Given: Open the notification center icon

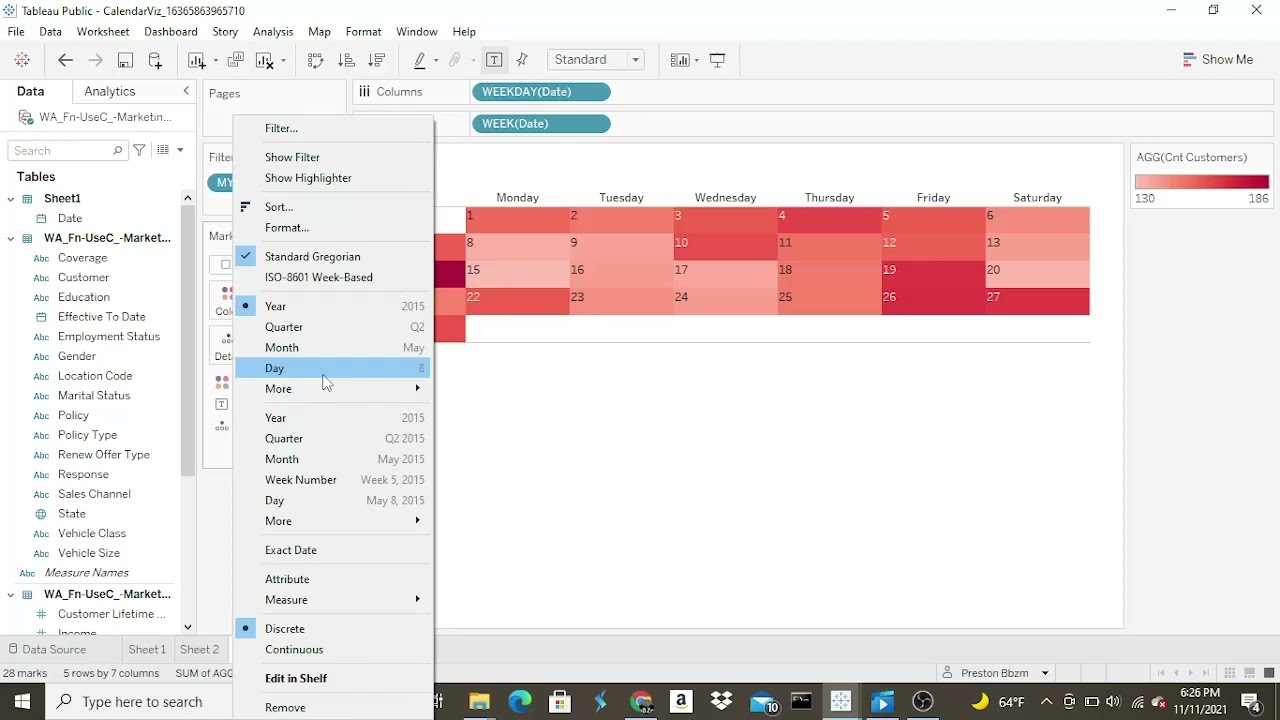Looking at the screenshot, I should click(1250, 702).
